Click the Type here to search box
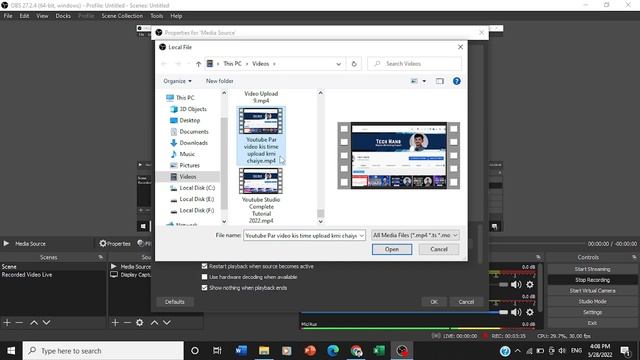The width and height of the screenshot is (640, 360). point(103,351)
